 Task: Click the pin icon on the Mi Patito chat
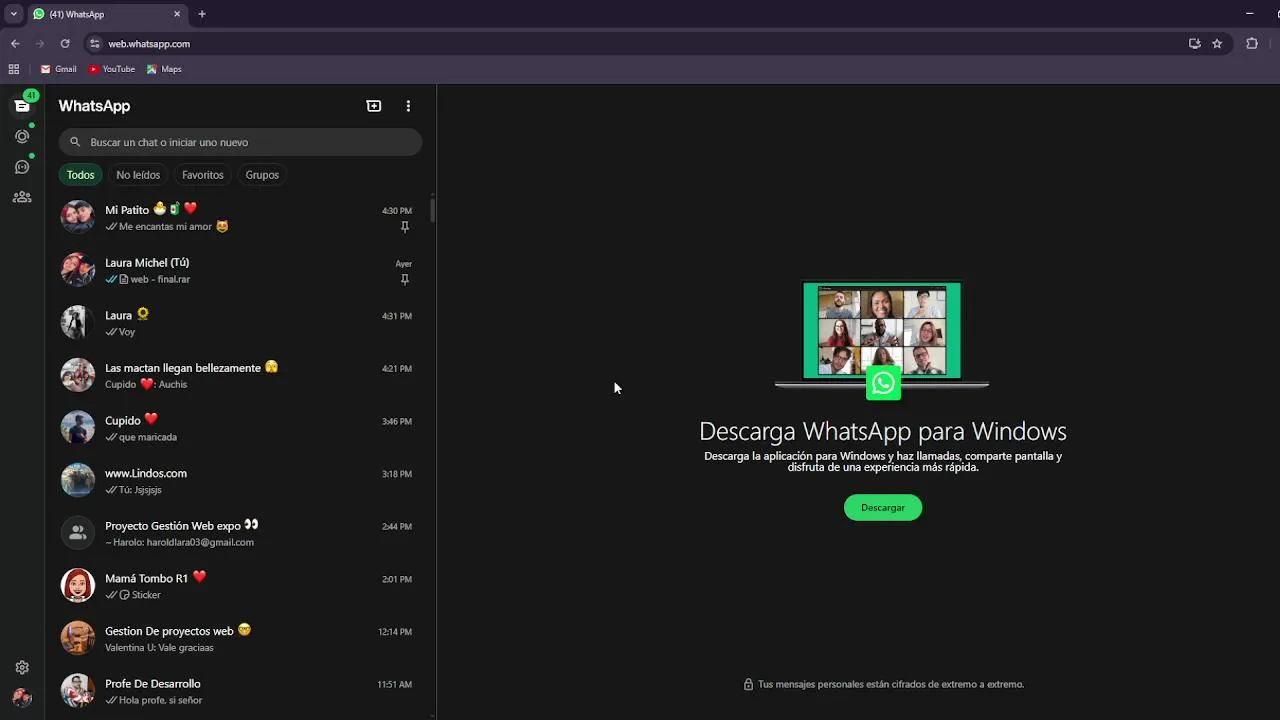(404, 227)
